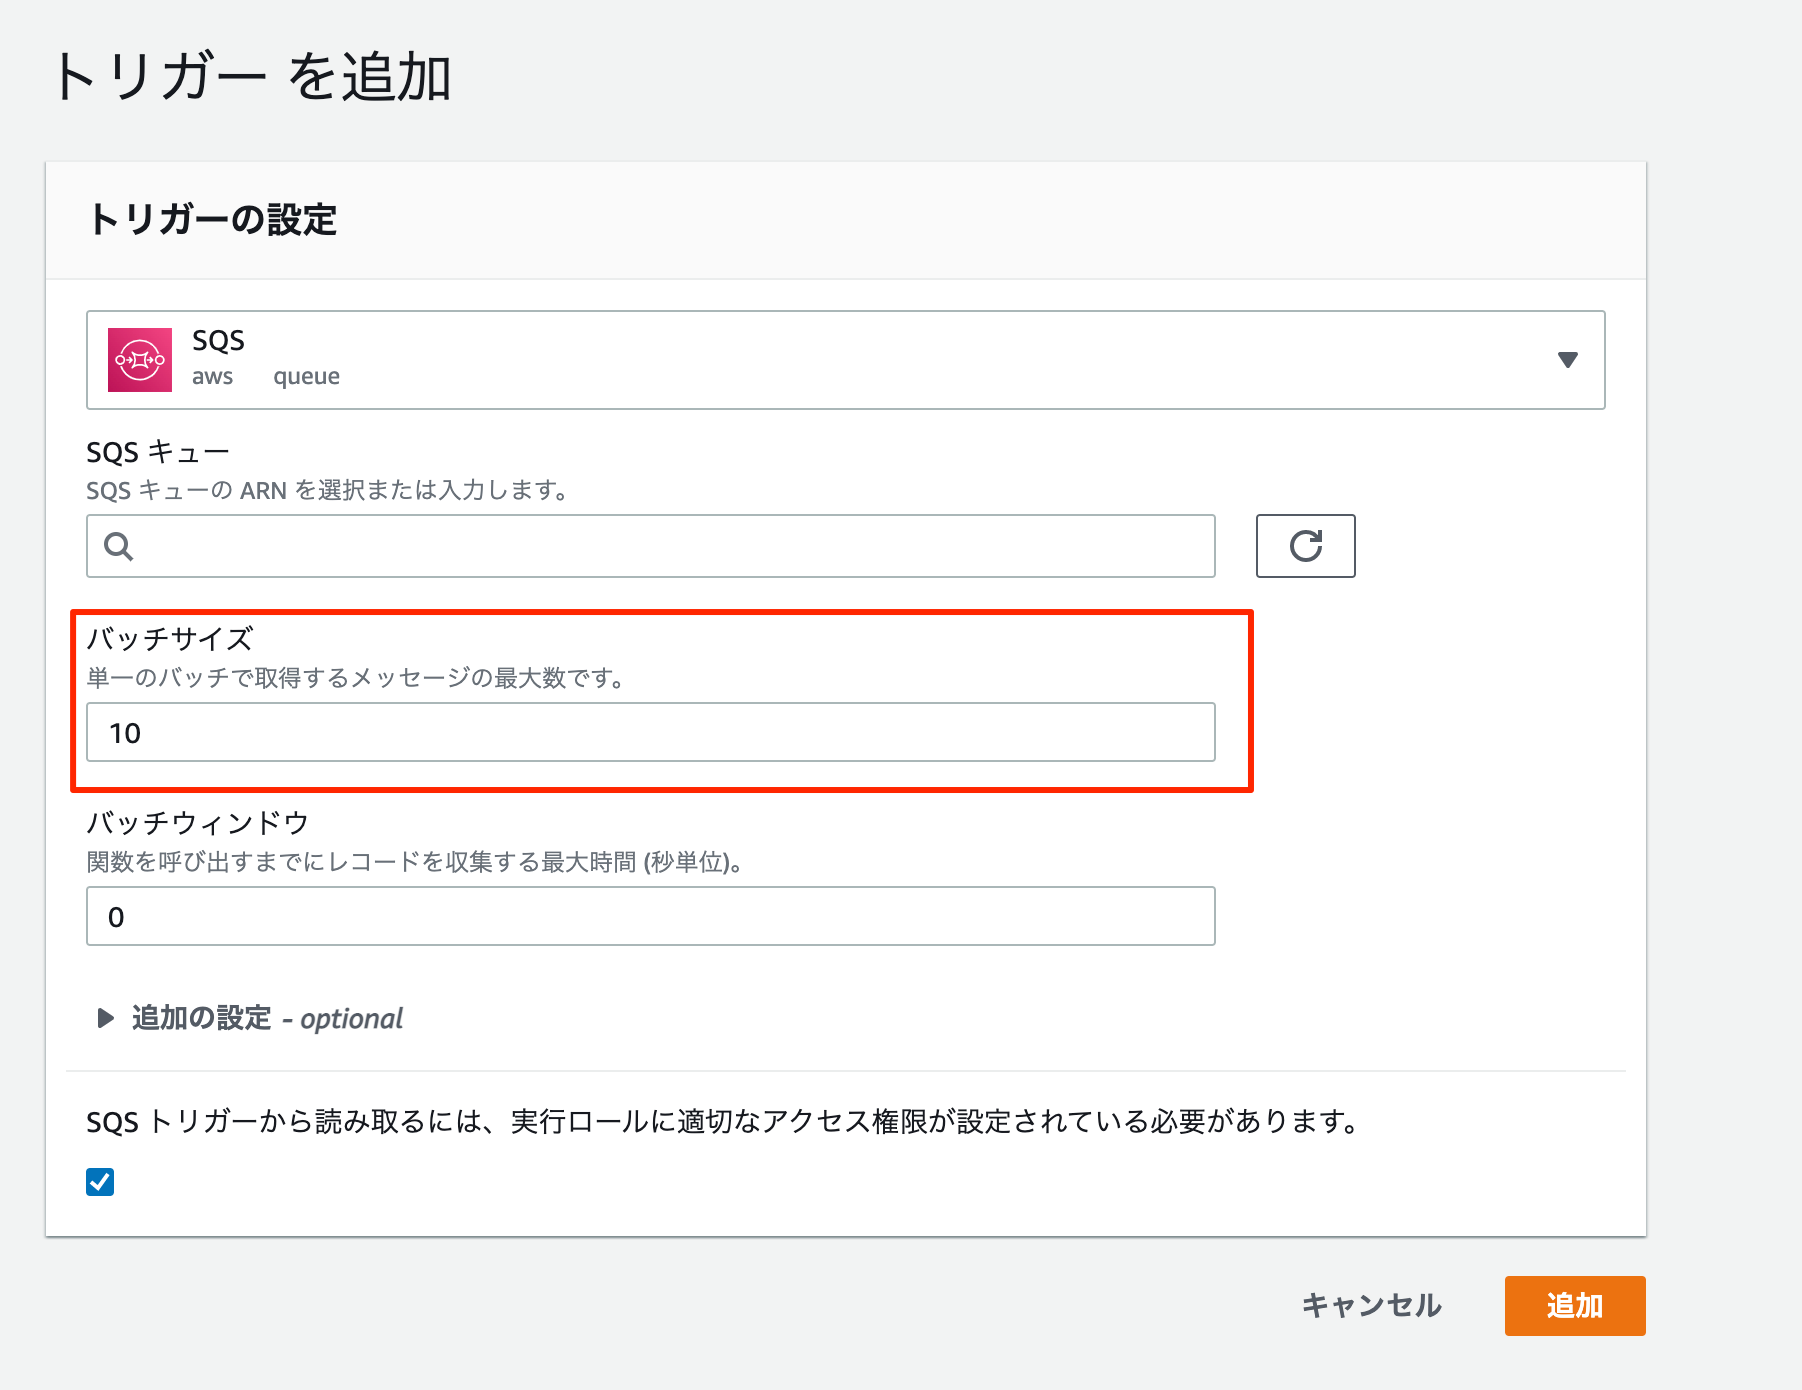Open the trigger source dropdown arrow

point(1568,358)
